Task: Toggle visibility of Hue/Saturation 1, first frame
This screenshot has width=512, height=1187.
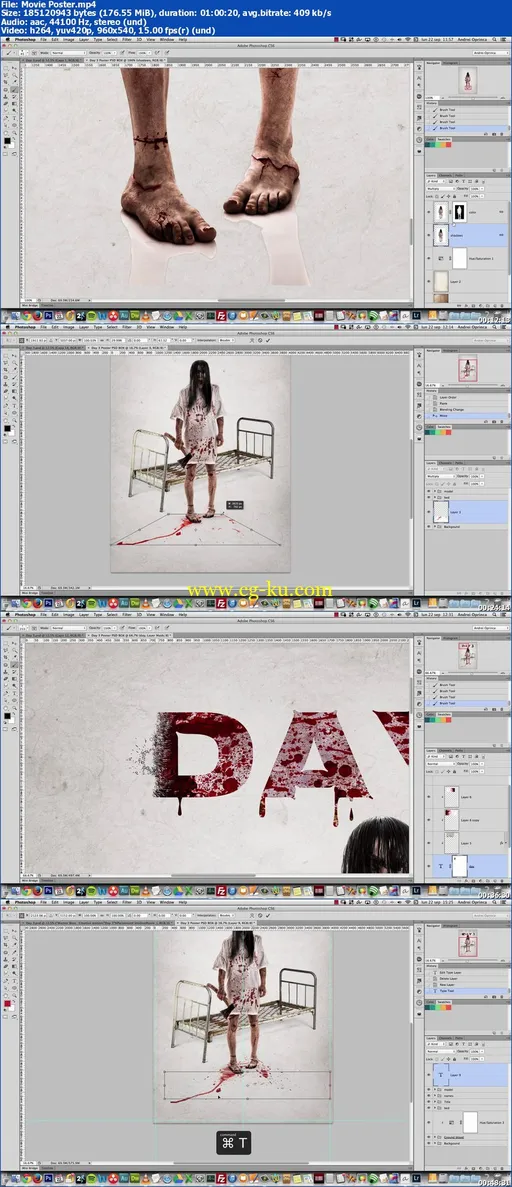Action: (427, 258)
